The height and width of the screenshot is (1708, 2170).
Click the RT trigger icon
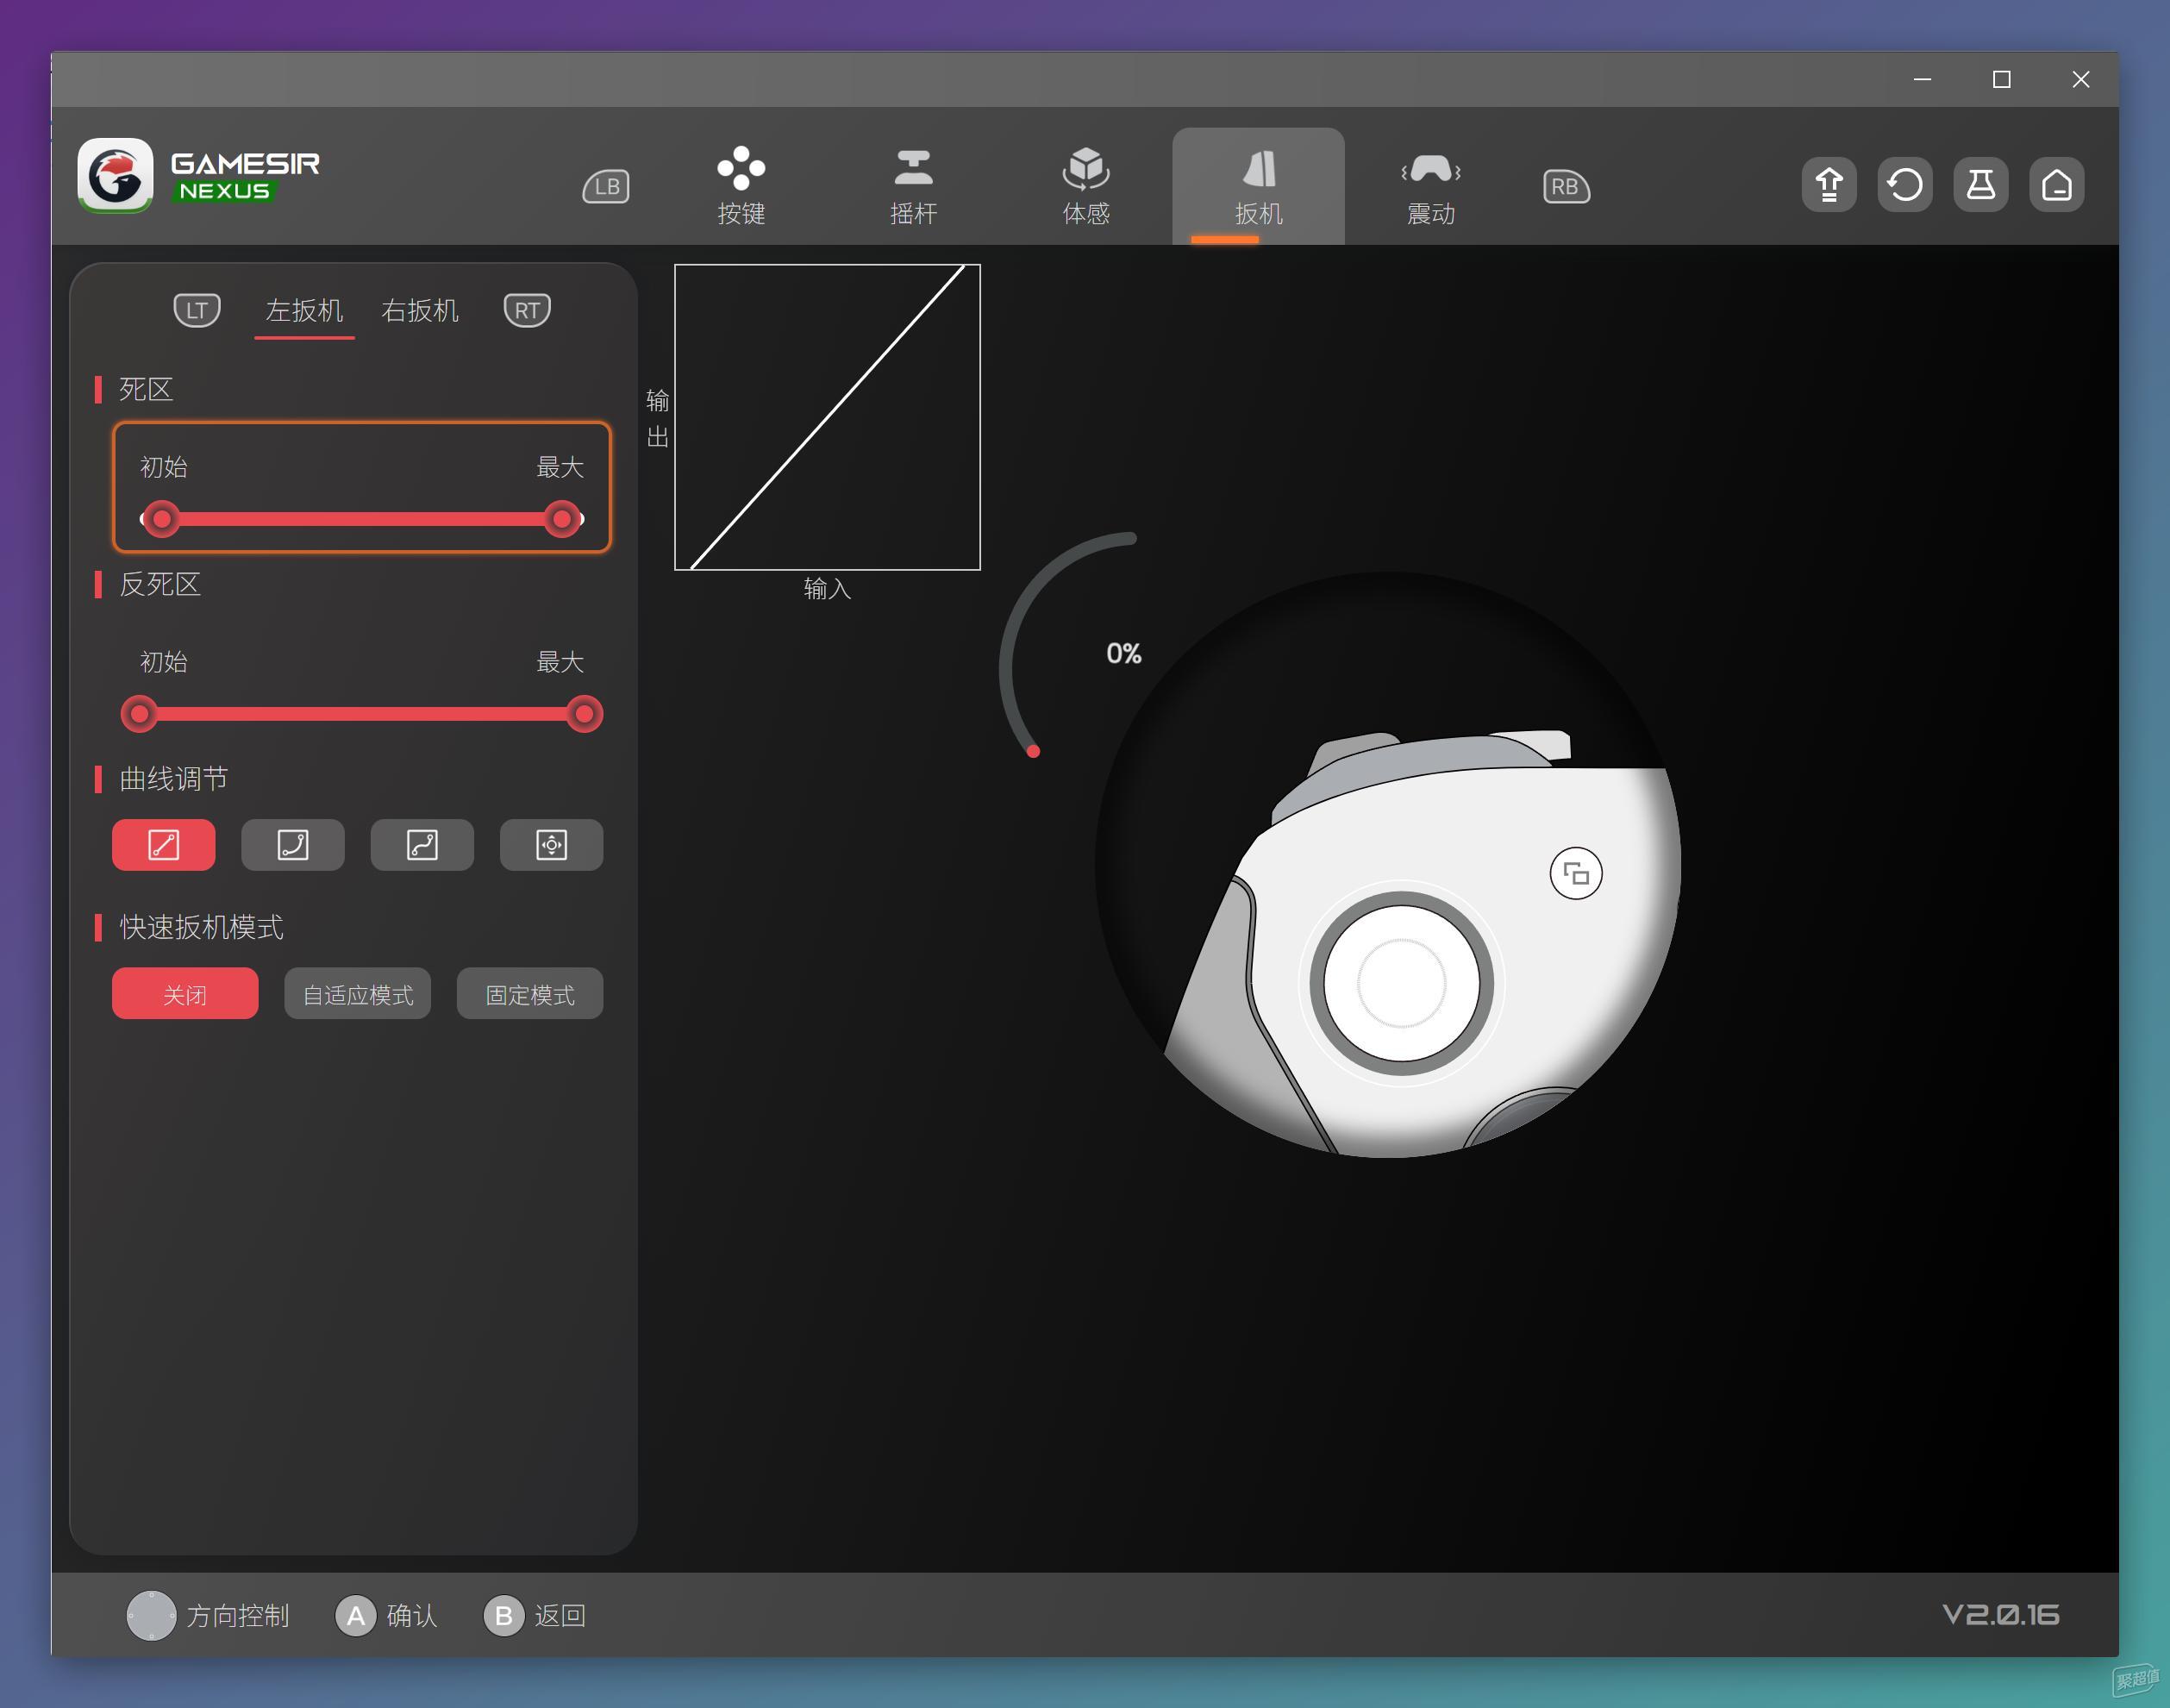[527, 310]
